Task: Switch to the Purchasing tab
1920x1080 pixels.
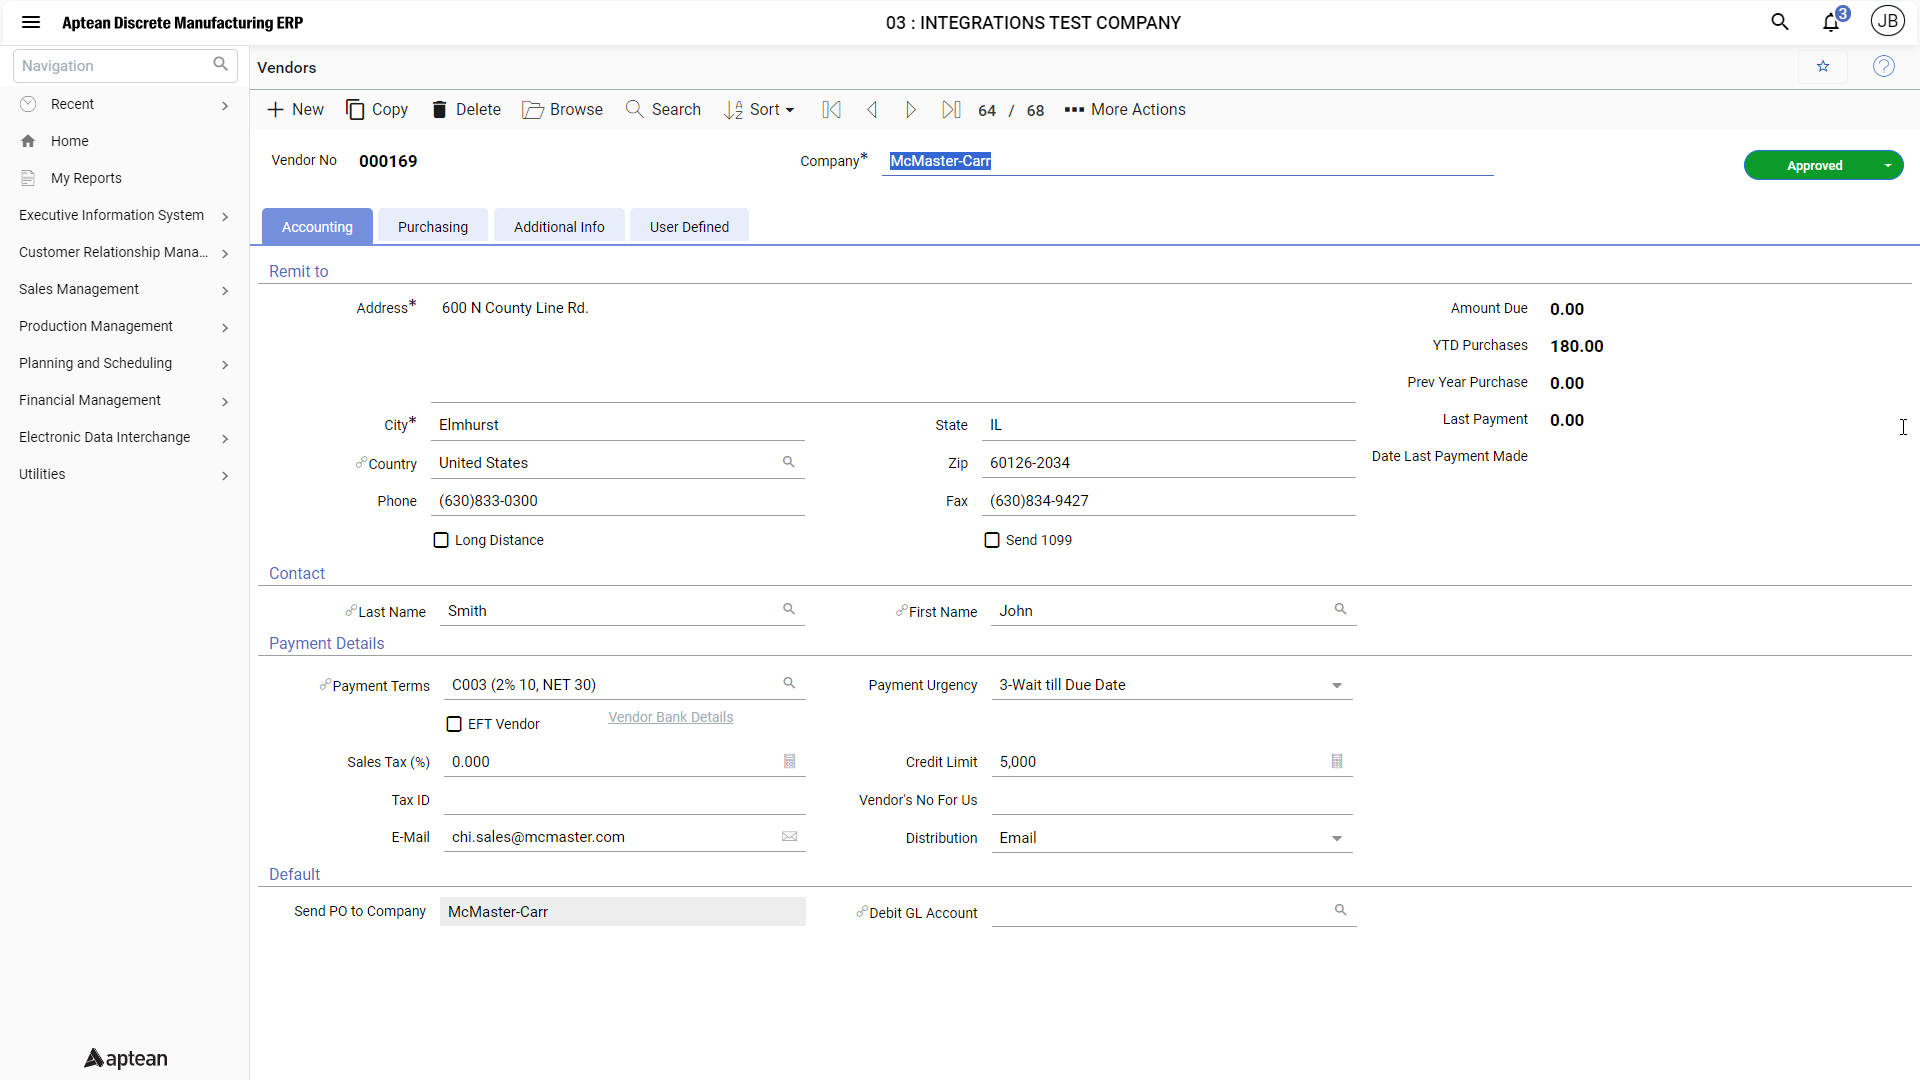Action: [432, 226]
